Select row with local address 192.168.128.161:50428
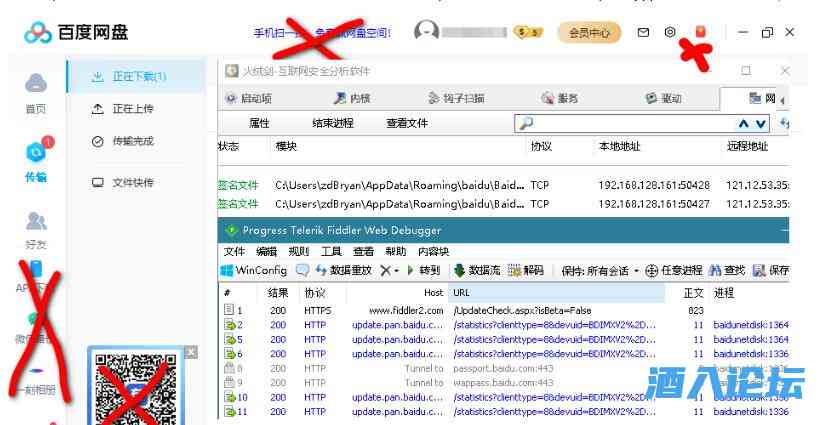The height and width of the screenshot is (425, 819). pyautogui.click(x=504, y=185)
